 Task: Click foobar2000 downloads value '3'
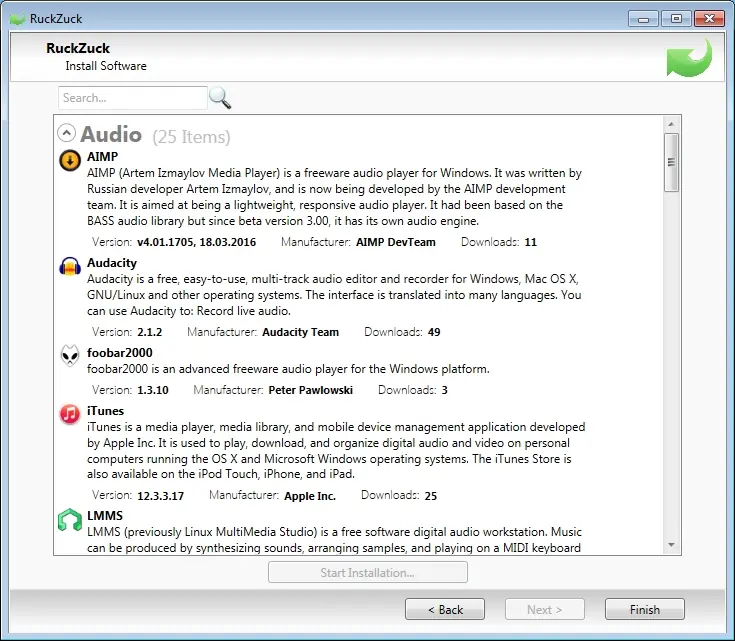tap(444, 390)
